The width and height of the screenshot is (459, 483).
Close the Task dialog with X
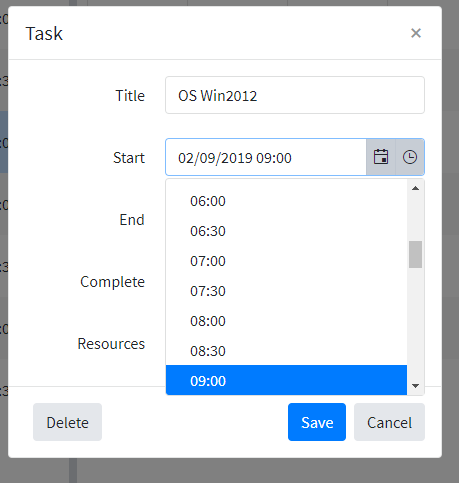pos(416,33)
